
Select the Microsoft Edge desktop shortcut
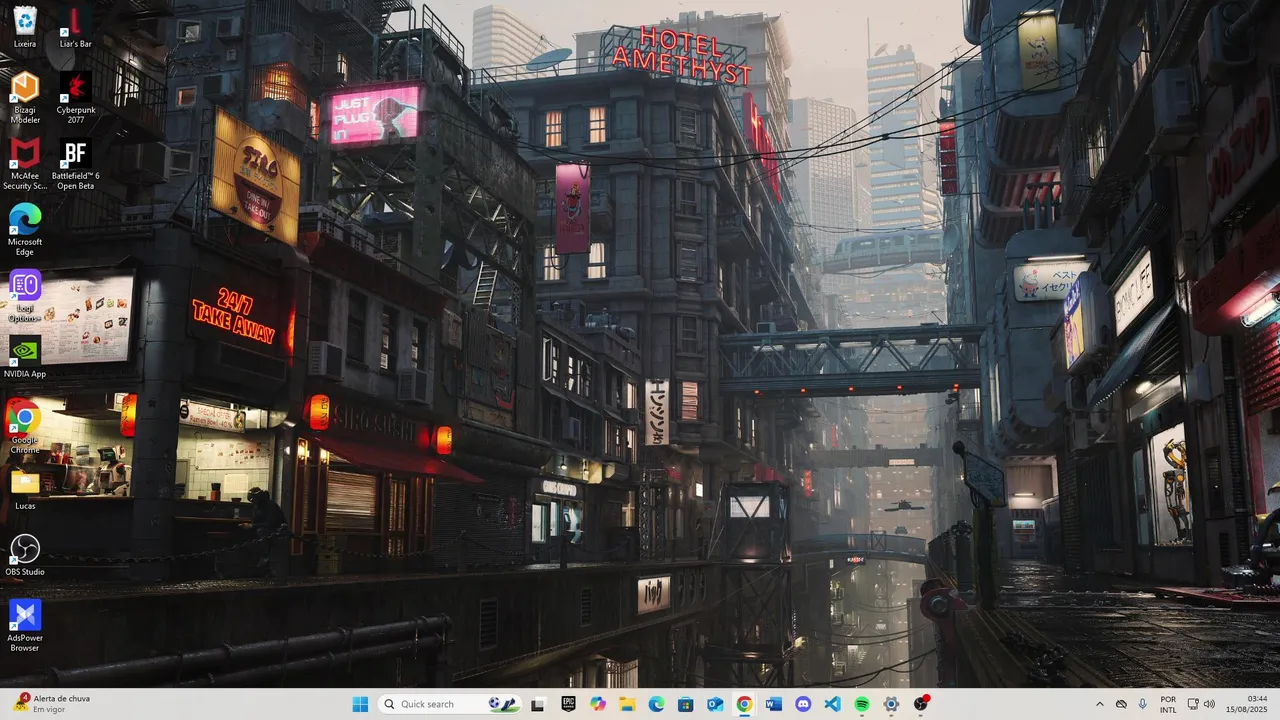(25, 230)
